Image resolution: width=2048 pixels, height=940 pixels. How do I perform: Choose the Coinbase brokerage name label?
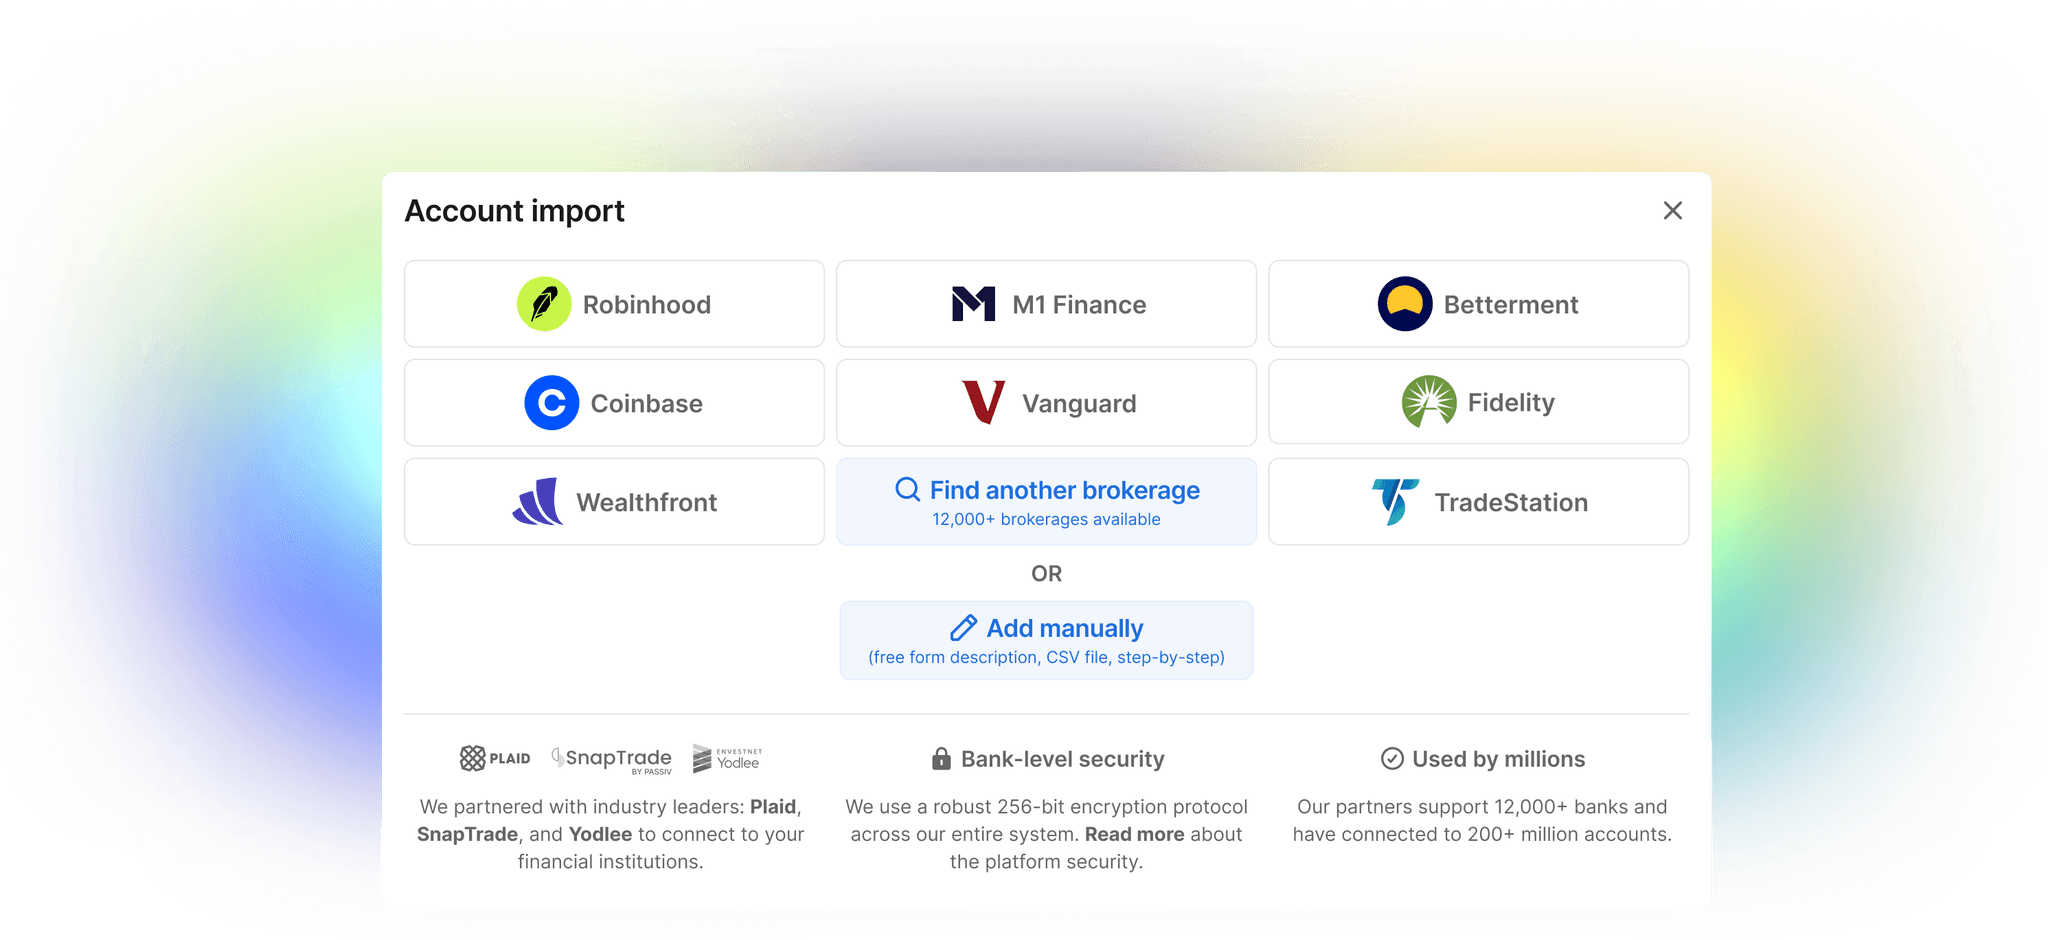(647, 404)
